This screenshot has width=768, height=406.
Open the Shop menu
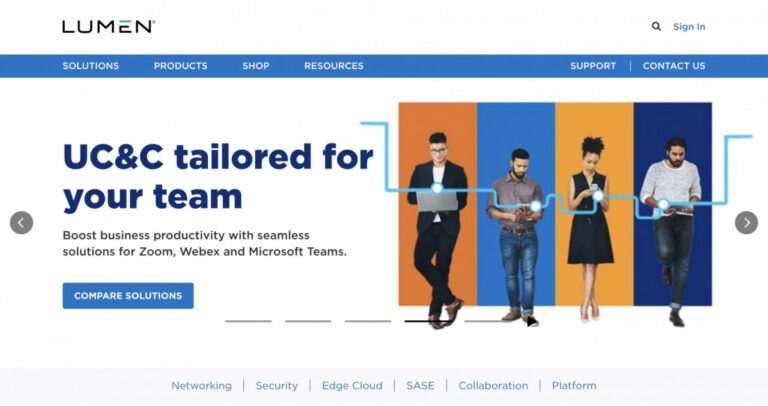(x=256, y=66)
